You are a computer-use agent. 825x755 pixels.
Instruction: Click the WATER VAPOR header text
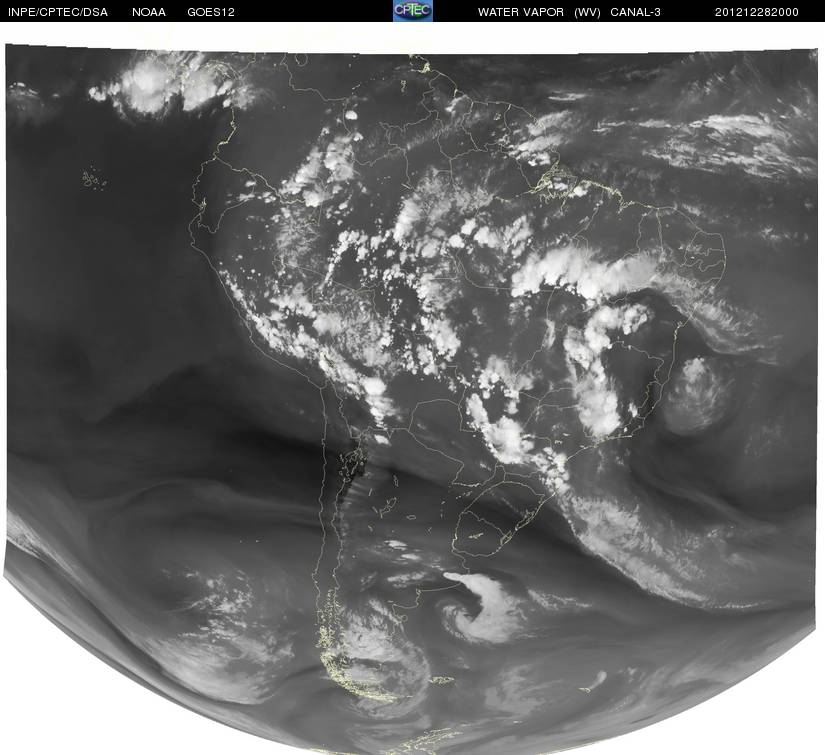pos(521,12)
